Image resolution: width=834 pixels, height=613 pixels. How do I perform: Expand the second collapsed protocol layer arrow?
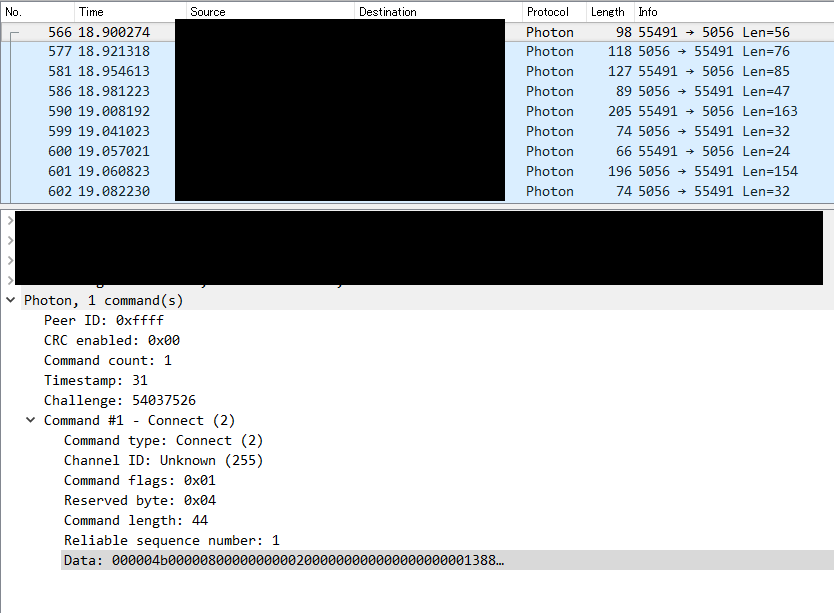10,241
